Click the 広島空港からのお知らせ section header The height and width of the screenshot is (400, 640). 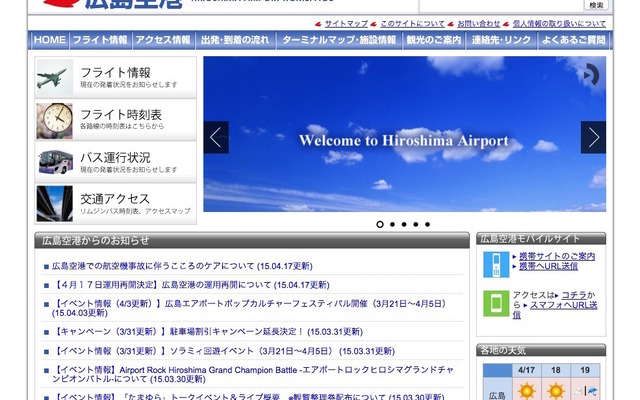tap(252, 240)
